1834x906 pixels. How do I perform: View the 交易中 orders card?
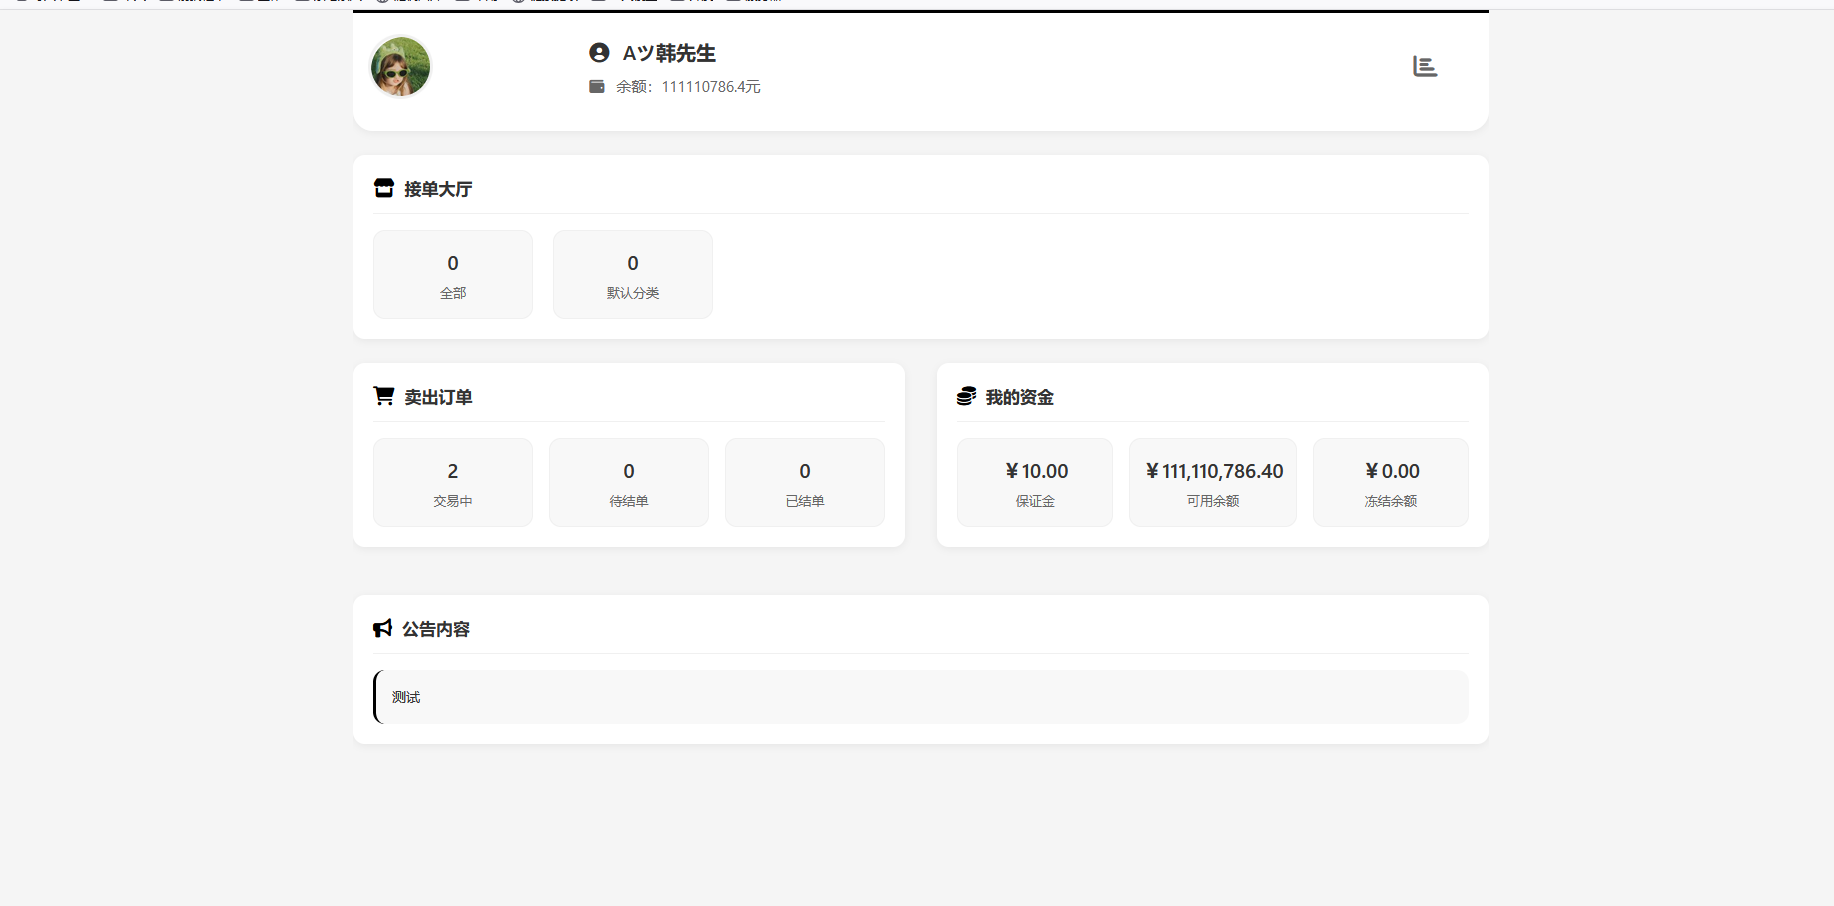coord(453,483)
